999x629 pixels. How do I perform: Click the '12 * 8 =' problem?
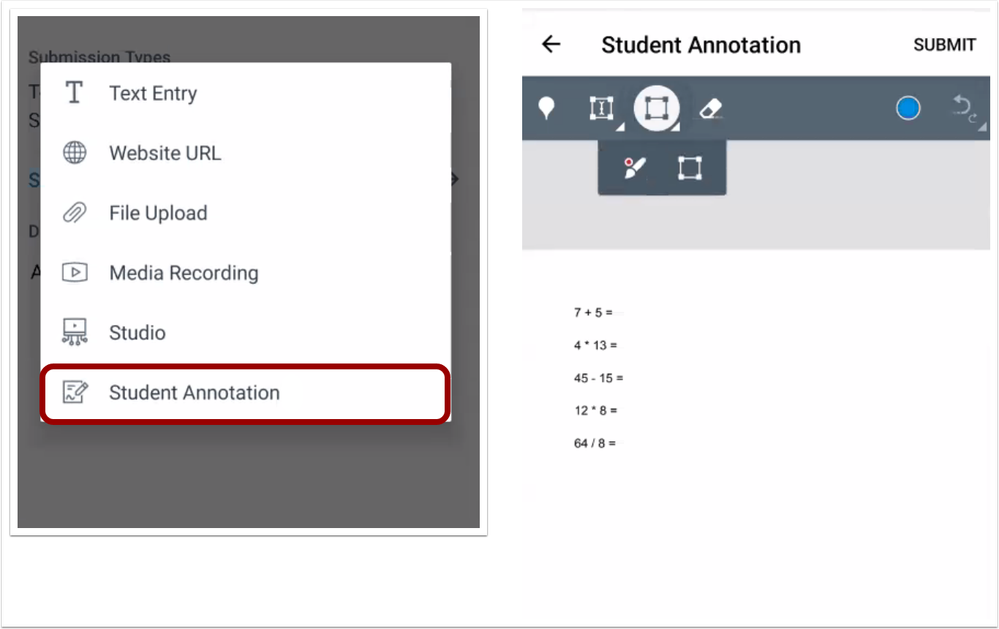[x=595, y=410]
